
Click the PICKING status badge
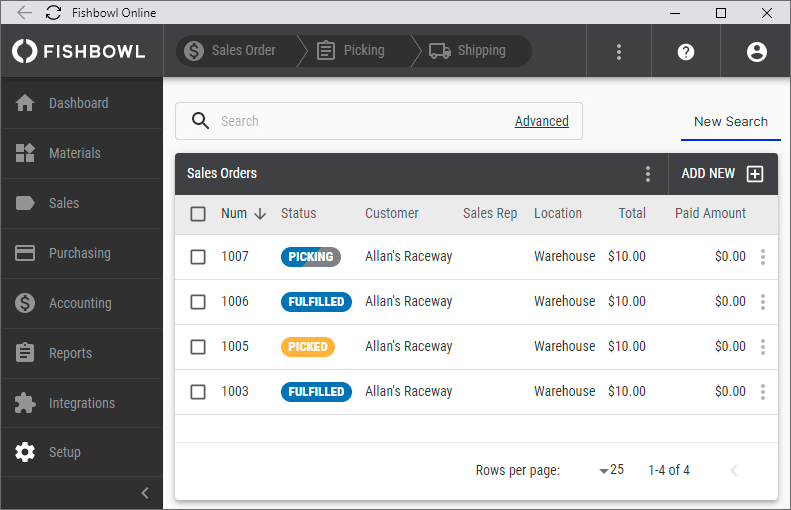[311, 257]
